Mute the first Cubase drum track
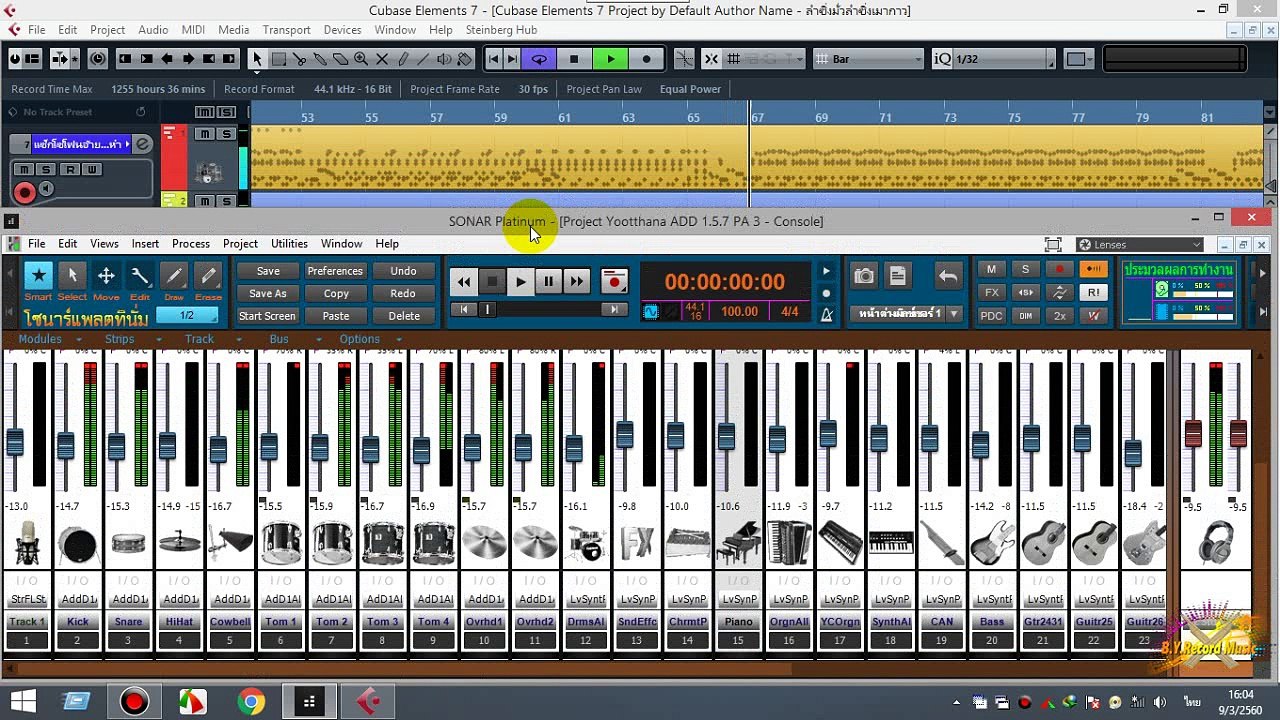Image resolution: width=1280 pixels, height=720 pixels. pyautogui.click(x=205, y=134)
